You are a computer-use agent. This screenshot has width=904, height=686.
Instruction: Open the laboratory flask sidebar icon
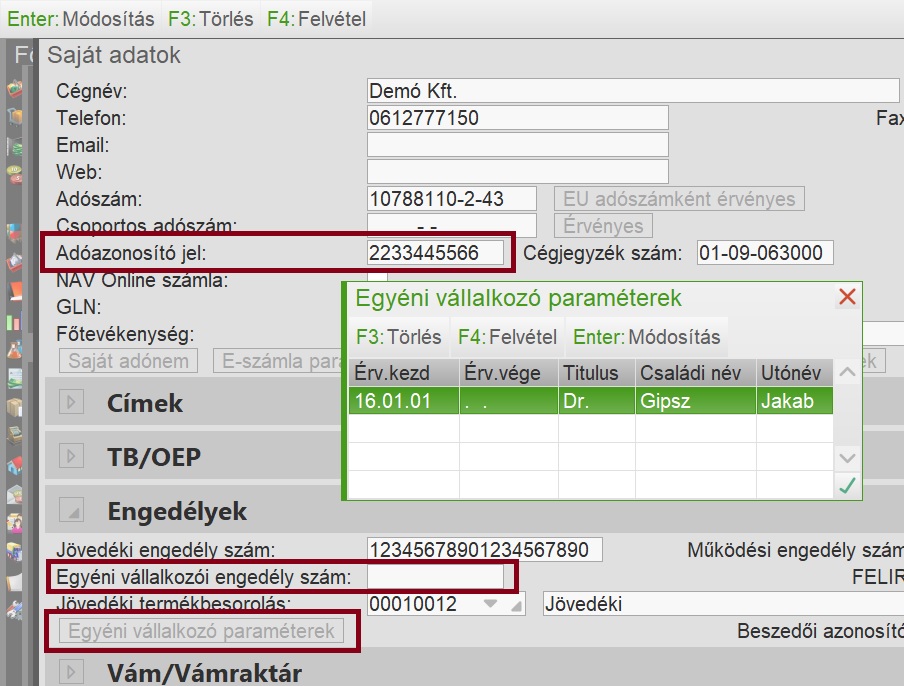[14, 349]
